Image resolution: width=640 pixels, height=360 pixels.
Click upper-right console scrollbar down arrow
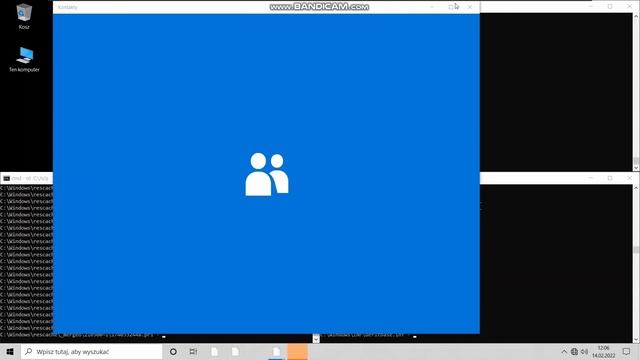tap(636, 168)
